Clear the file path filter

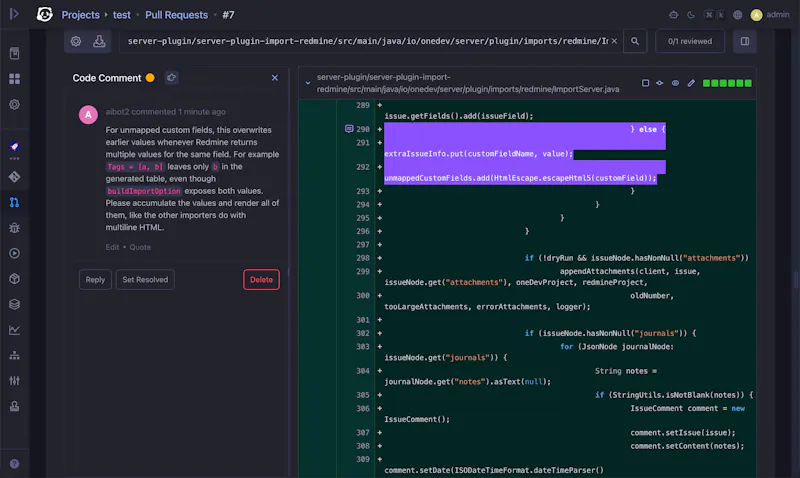click(x=614, y=41)
